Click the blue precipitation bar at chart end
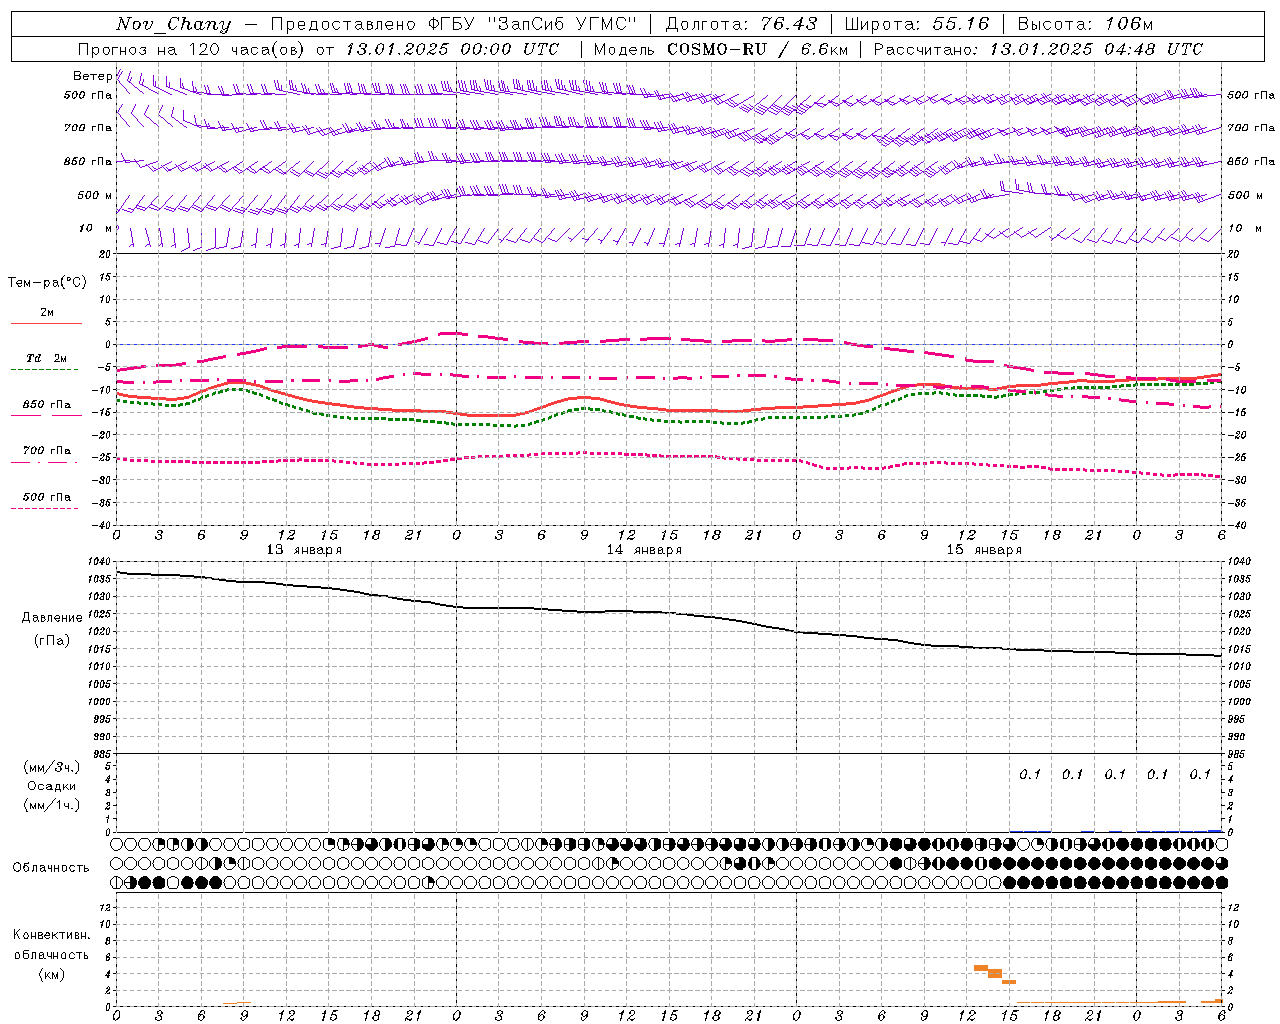The height and width of the screenshot is (1024, 1280). (x=1215, y=830)
